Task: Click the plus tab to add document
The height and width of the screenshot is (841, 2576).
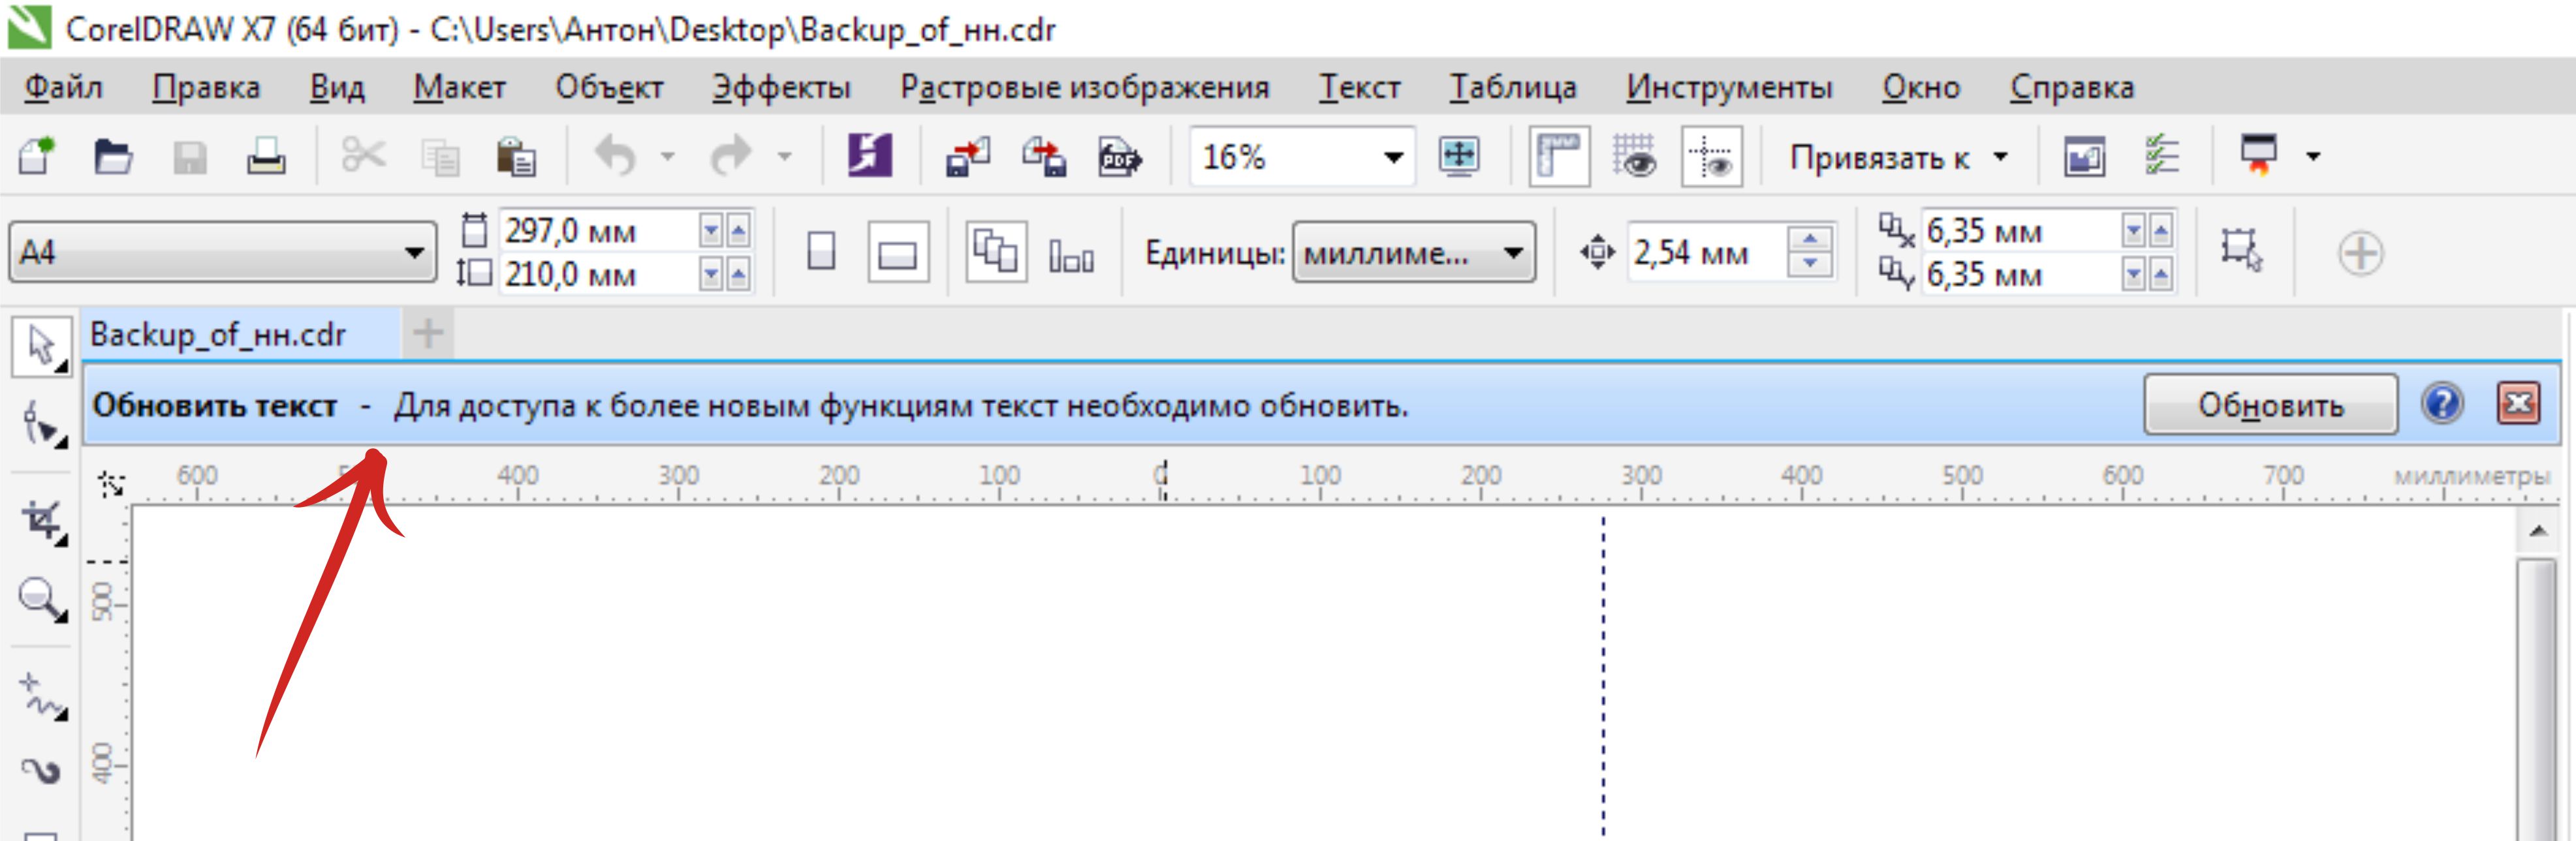Action: pos(428,333)
